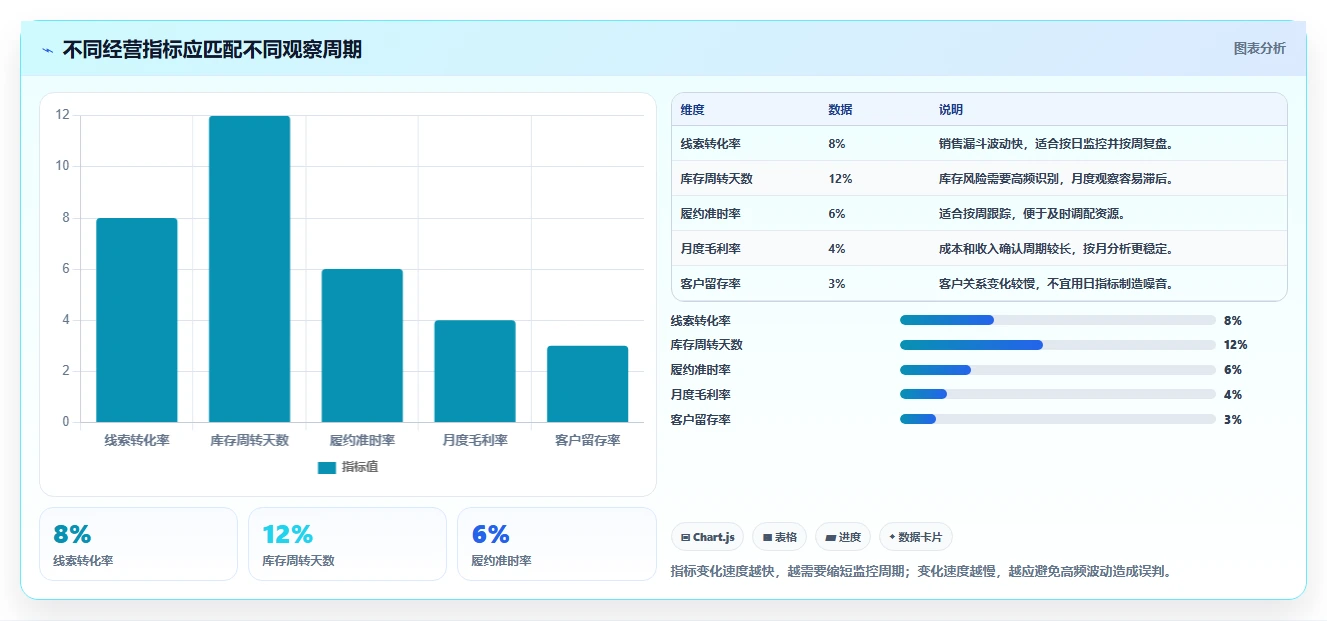The image size is (1327, 621).
Task: Click the 库存周转天数 x-axis label under the chart
Action: (249, 440)
